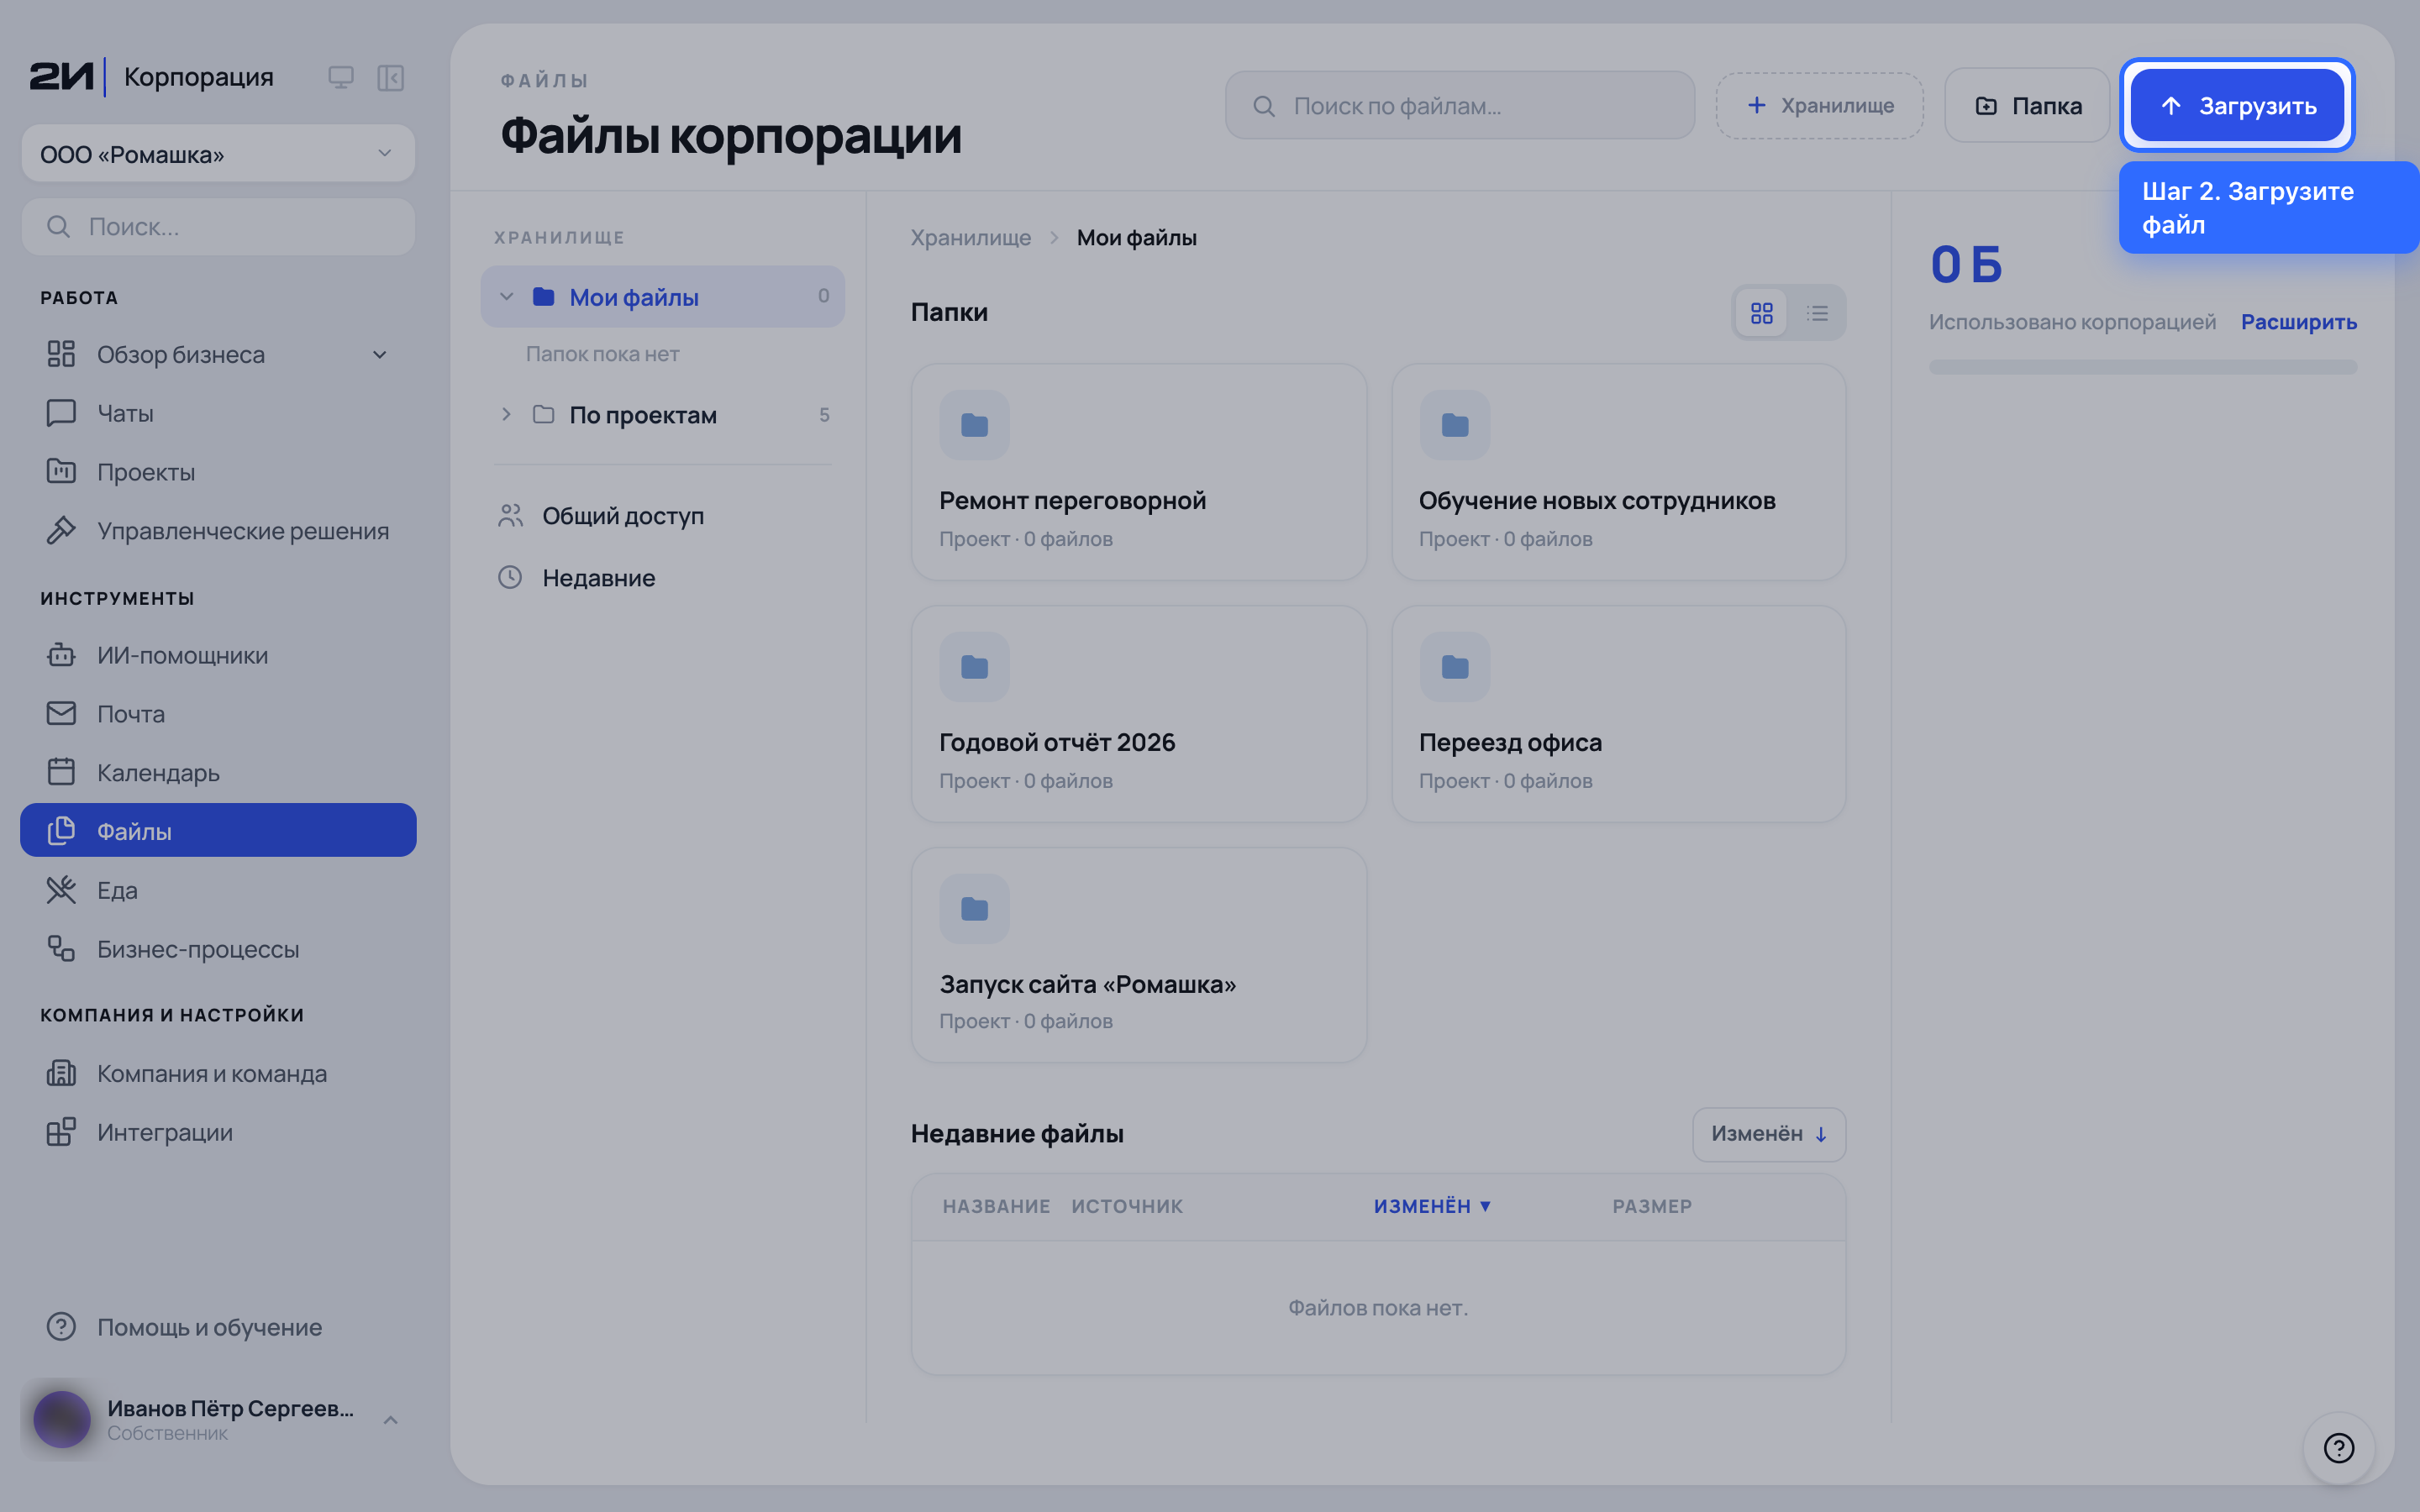2420x1512 pixels.
Task: Click the Загрузить upload button
Action: pyautogui.click(x=2237, y=106)
